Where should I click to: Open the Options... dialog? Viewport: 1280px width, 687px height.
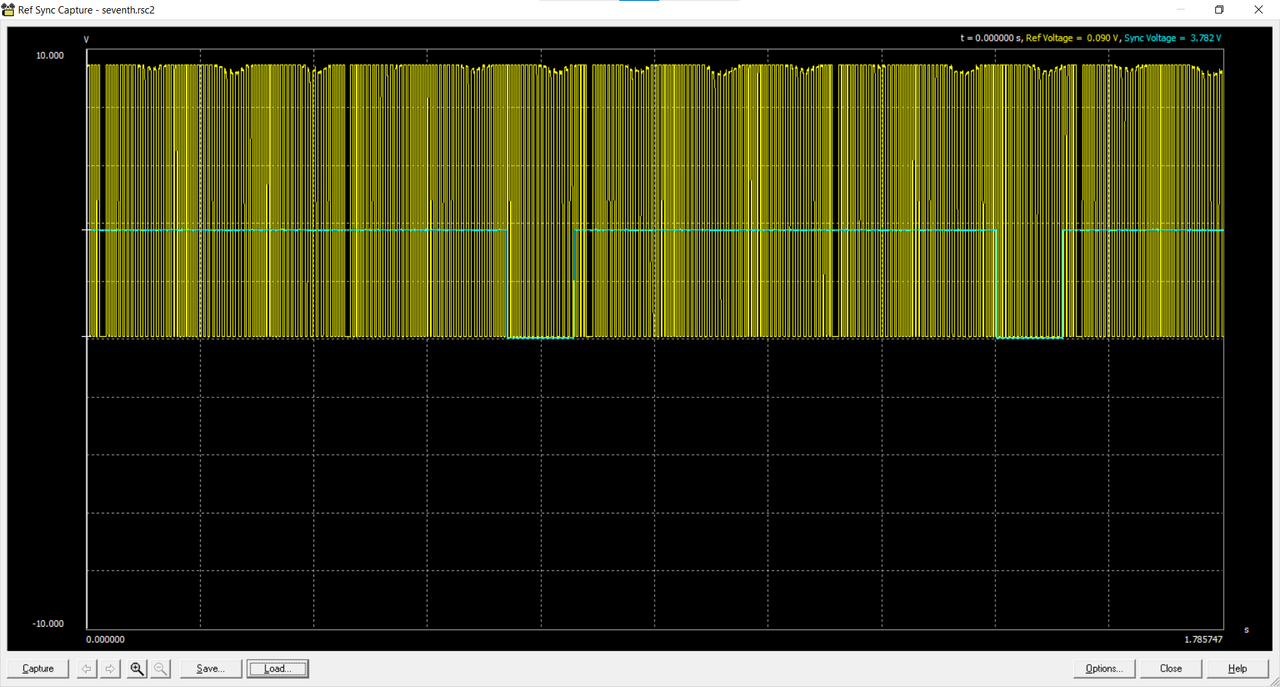(x=1104, y=669)
